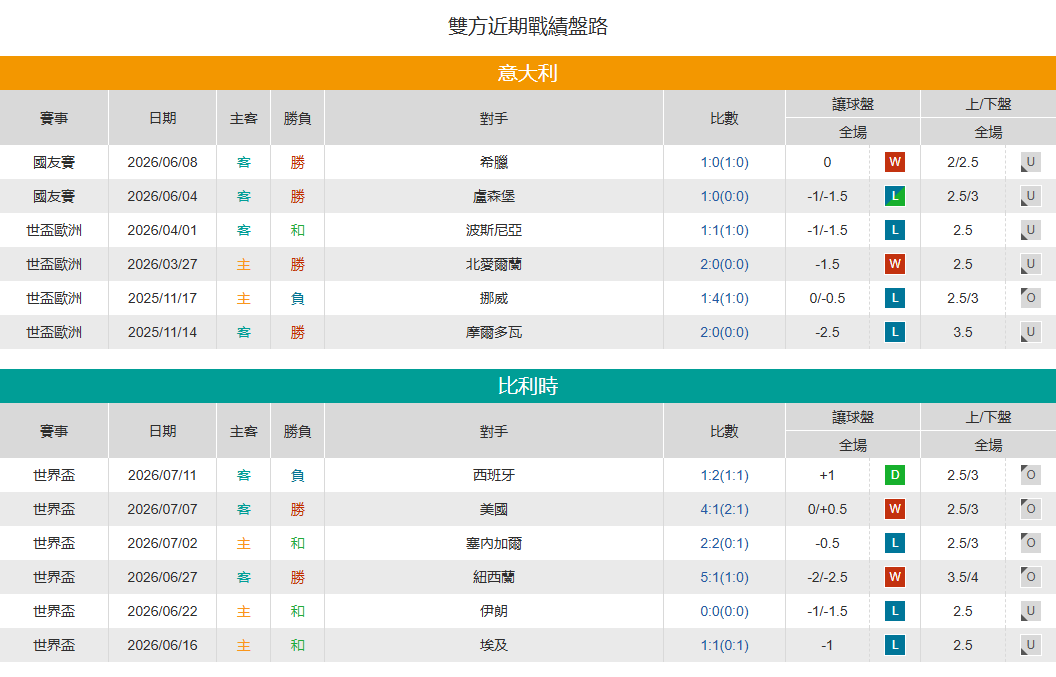Viewport: 1056px width, 677px height.
Task: Click the O over badge in the 挪威 row
Action: pos(1030,298)
